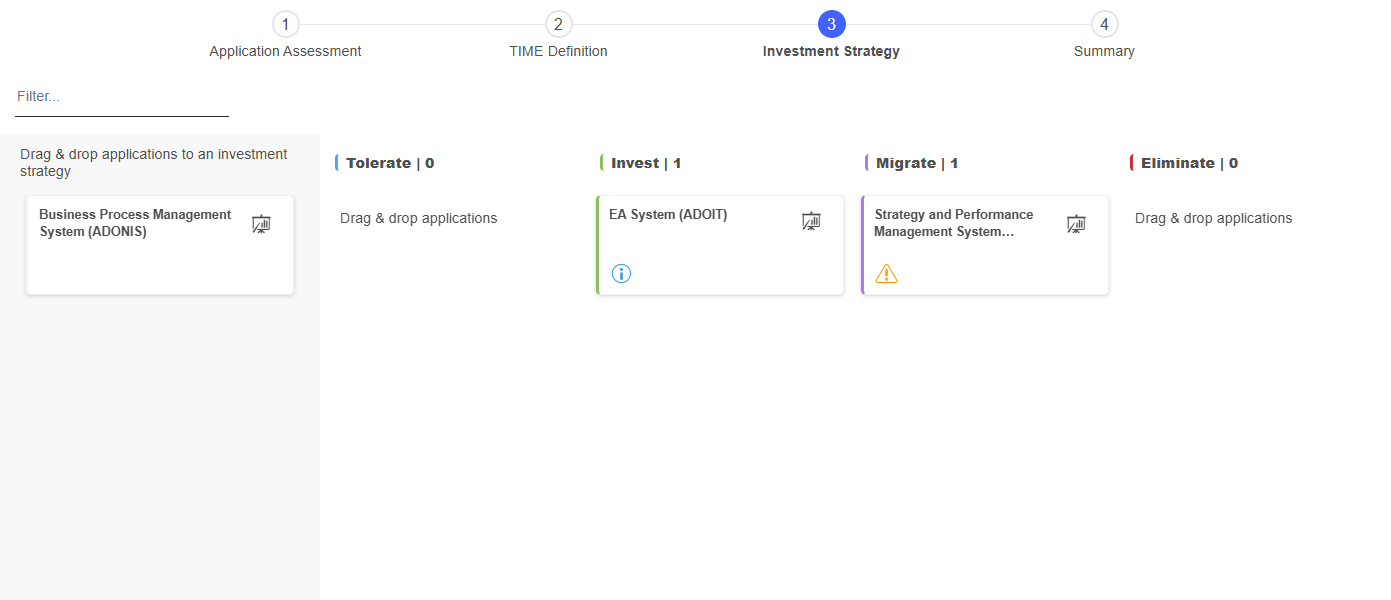Click the step 1 number circle
Image resolution: width=1391 pixels, height=600 pixels.
point(285,24)
